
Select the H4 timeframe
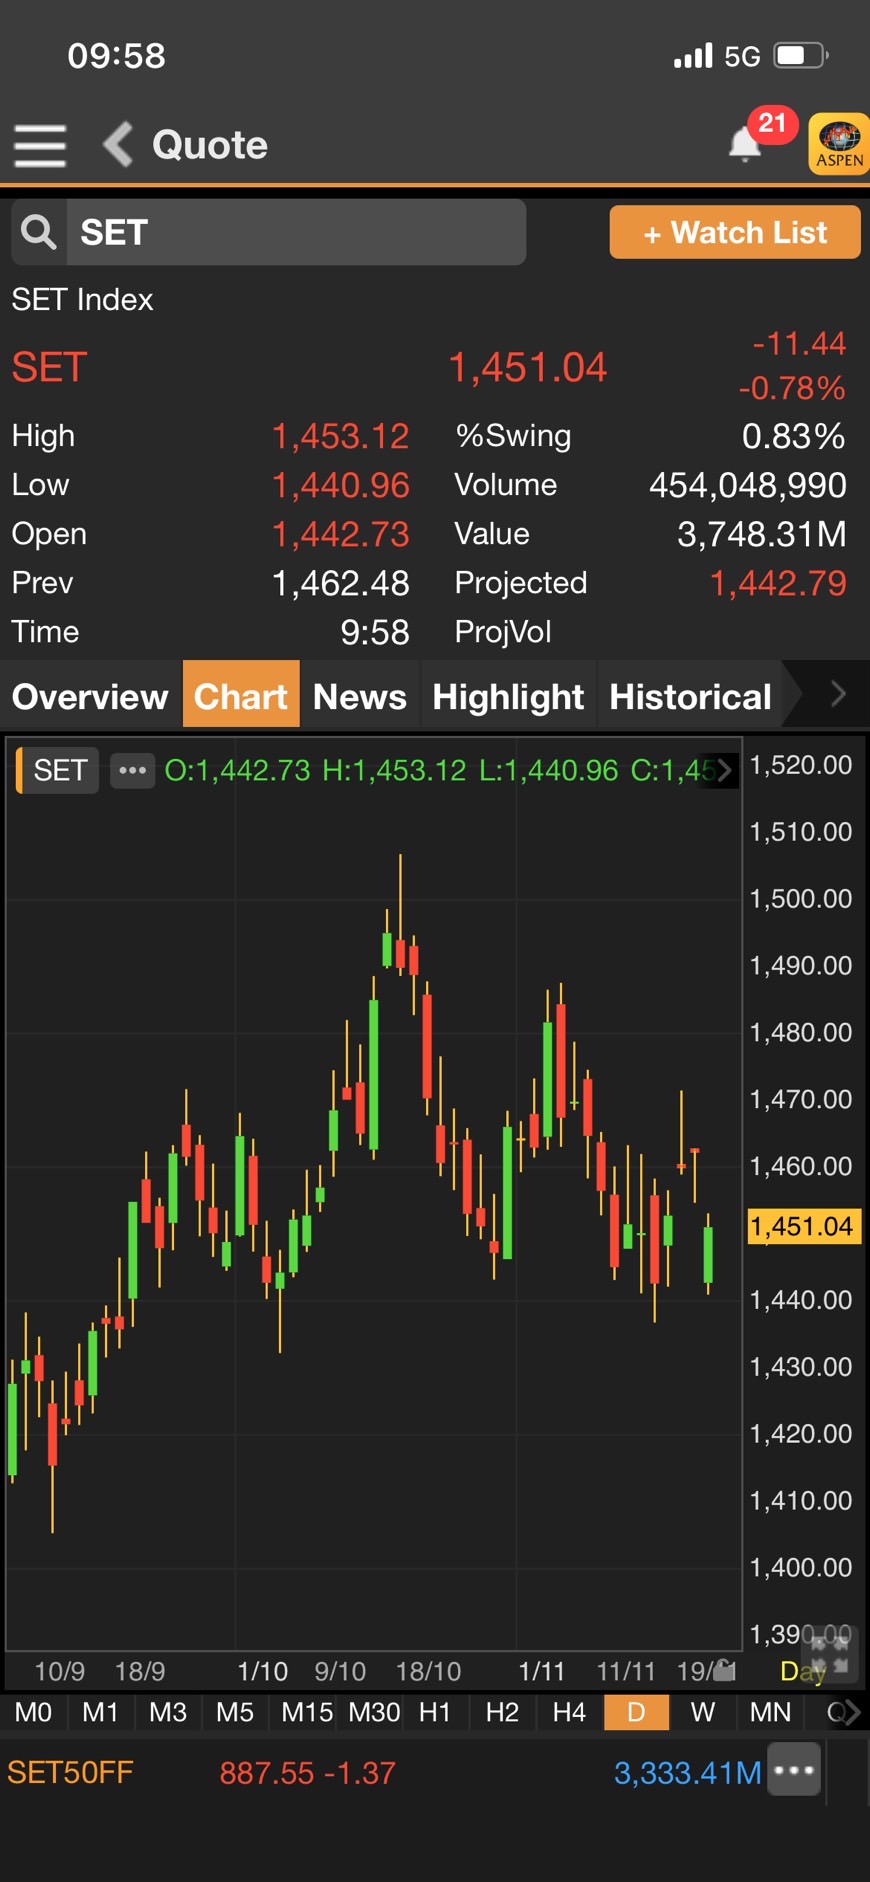coord(569,1712)
